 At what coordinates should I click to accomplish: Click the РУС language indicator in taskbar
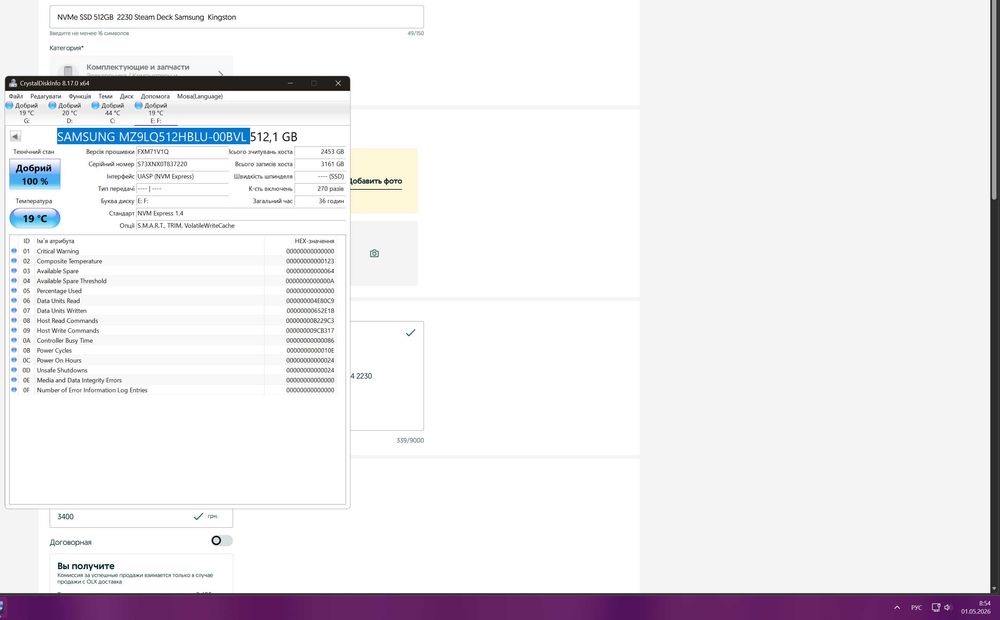(916, 607)
